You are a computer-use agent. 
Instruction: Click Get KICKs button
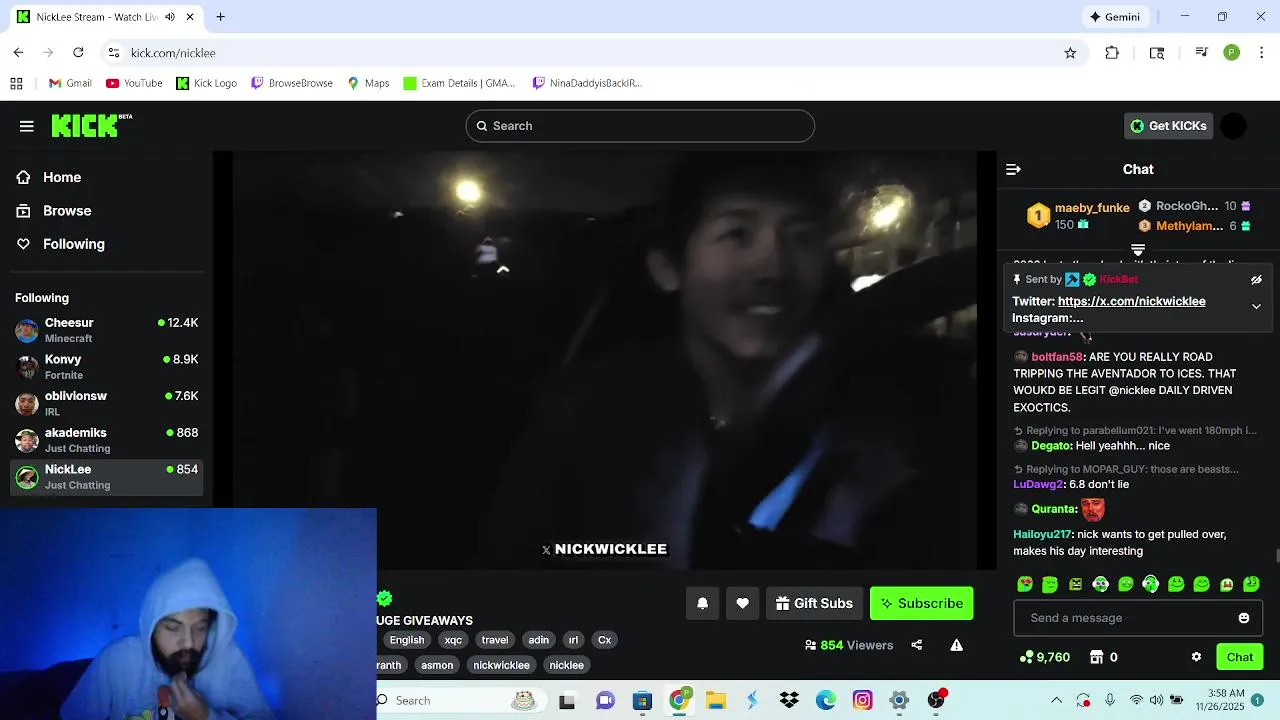coord(1168,126)
